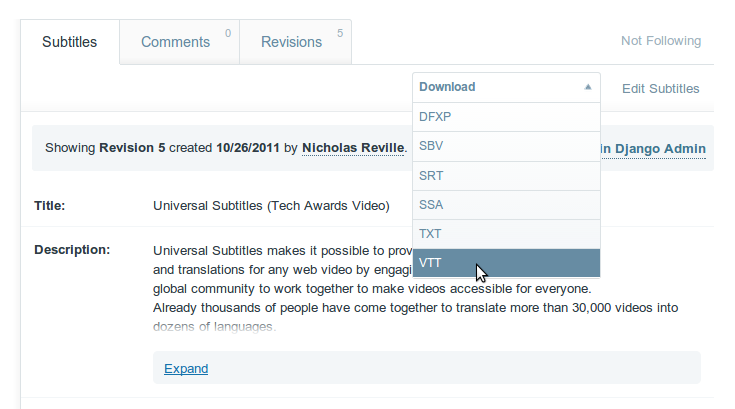735x409 pixels.
Task: Click the Download dropdown arrow icon
Action: tap(588, 87)
